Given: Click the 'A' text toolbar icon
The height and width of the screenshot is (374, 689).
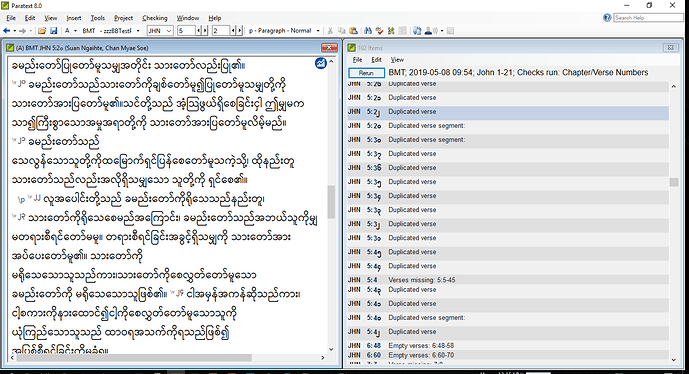Looking at the screenshot, I should (x=67, y=31).
